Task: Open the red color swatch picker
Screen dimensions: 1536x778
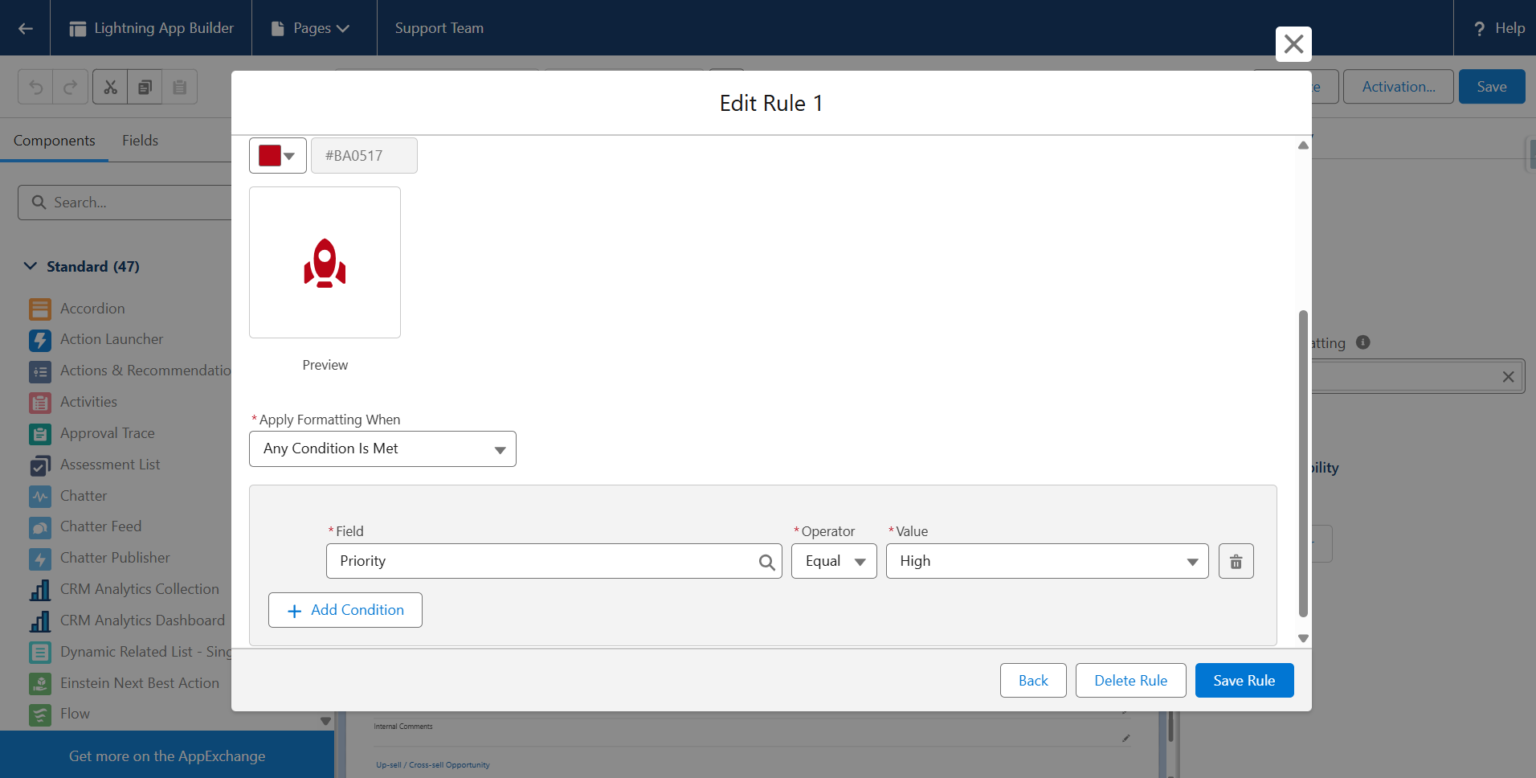Action: coord(277,155)
